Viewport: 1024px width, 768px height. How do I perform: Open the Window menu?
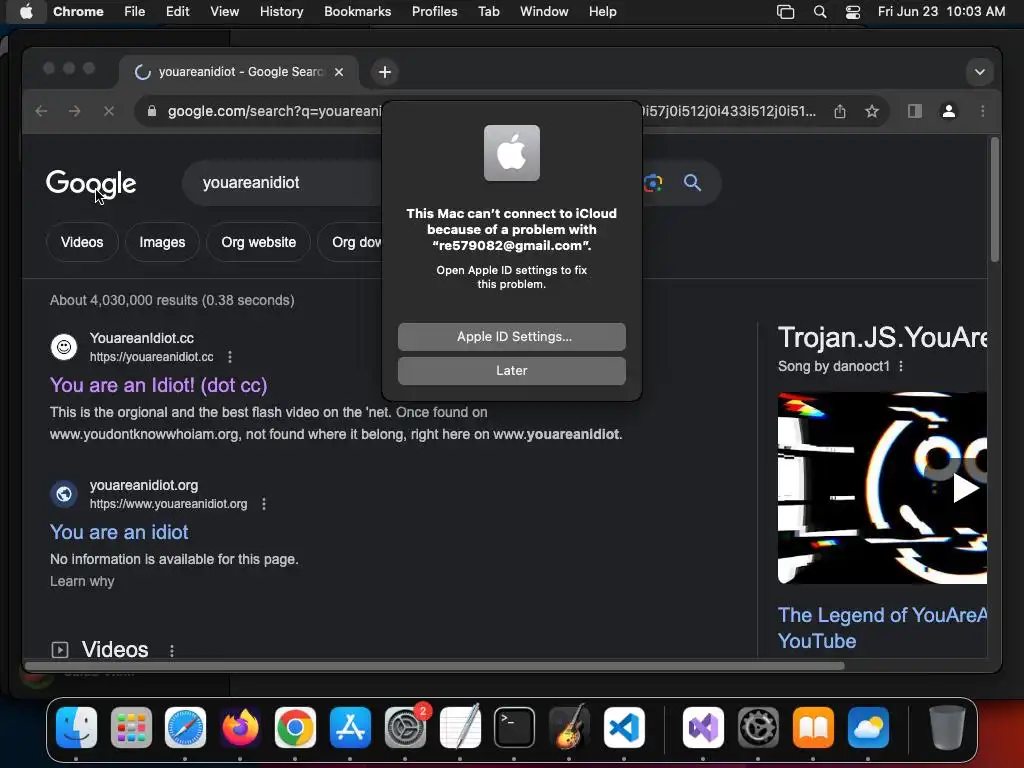coord(544,12)
